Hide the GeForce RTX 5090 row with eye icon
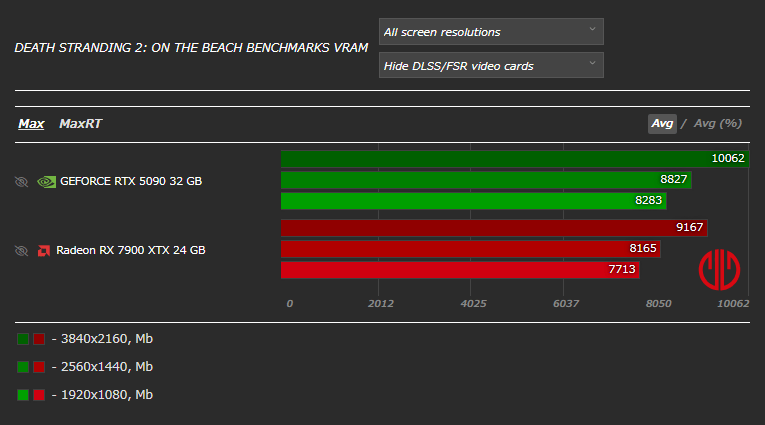Viewport: 765px width, 425px height. 22,182
